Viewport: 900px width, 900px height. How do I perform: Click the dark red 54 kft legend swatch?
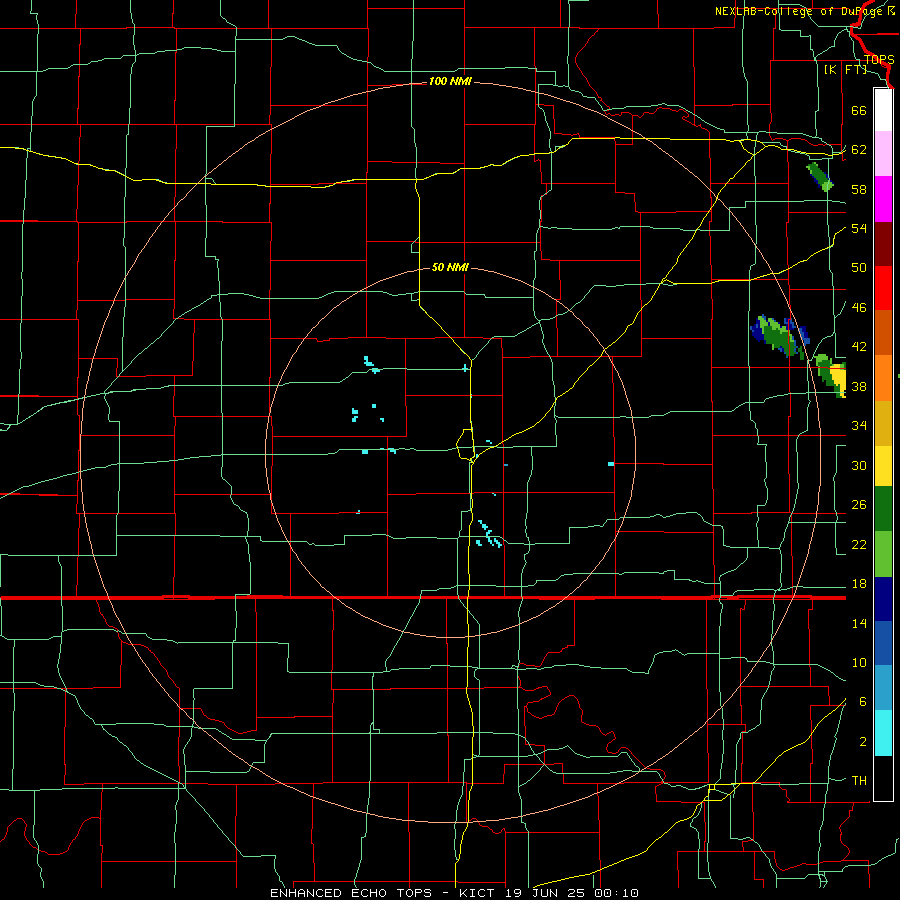[883, 244]
